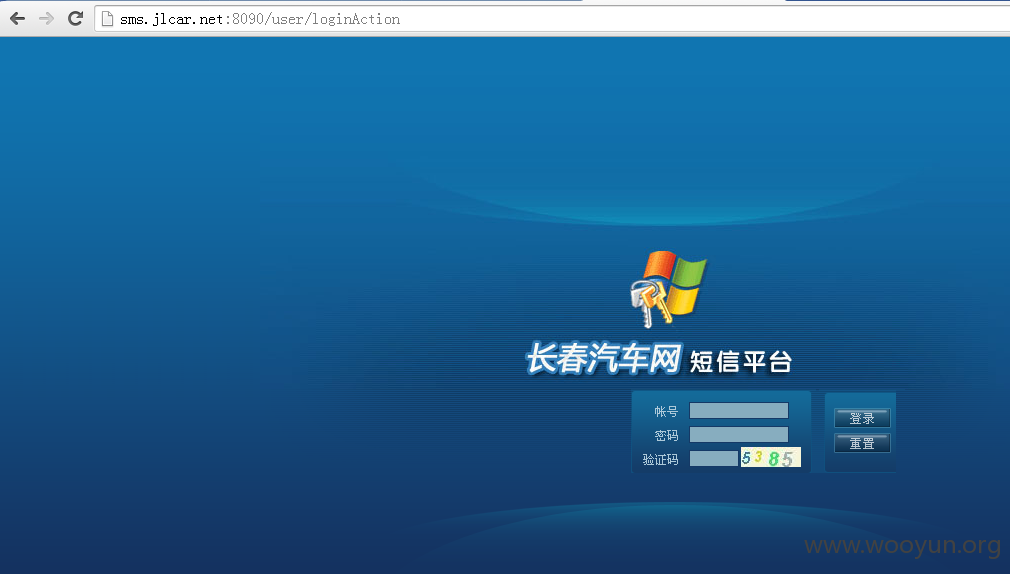Click the 验证码 captcha input field
1010x574 pixels.
pos(714,459)
